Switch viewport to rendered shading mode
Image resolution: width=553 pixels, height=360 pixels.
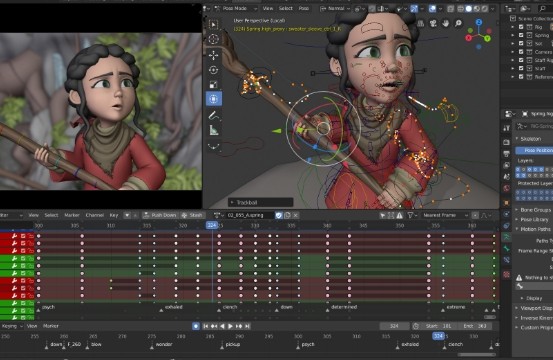pyautogui.click(x=485, y=8)
